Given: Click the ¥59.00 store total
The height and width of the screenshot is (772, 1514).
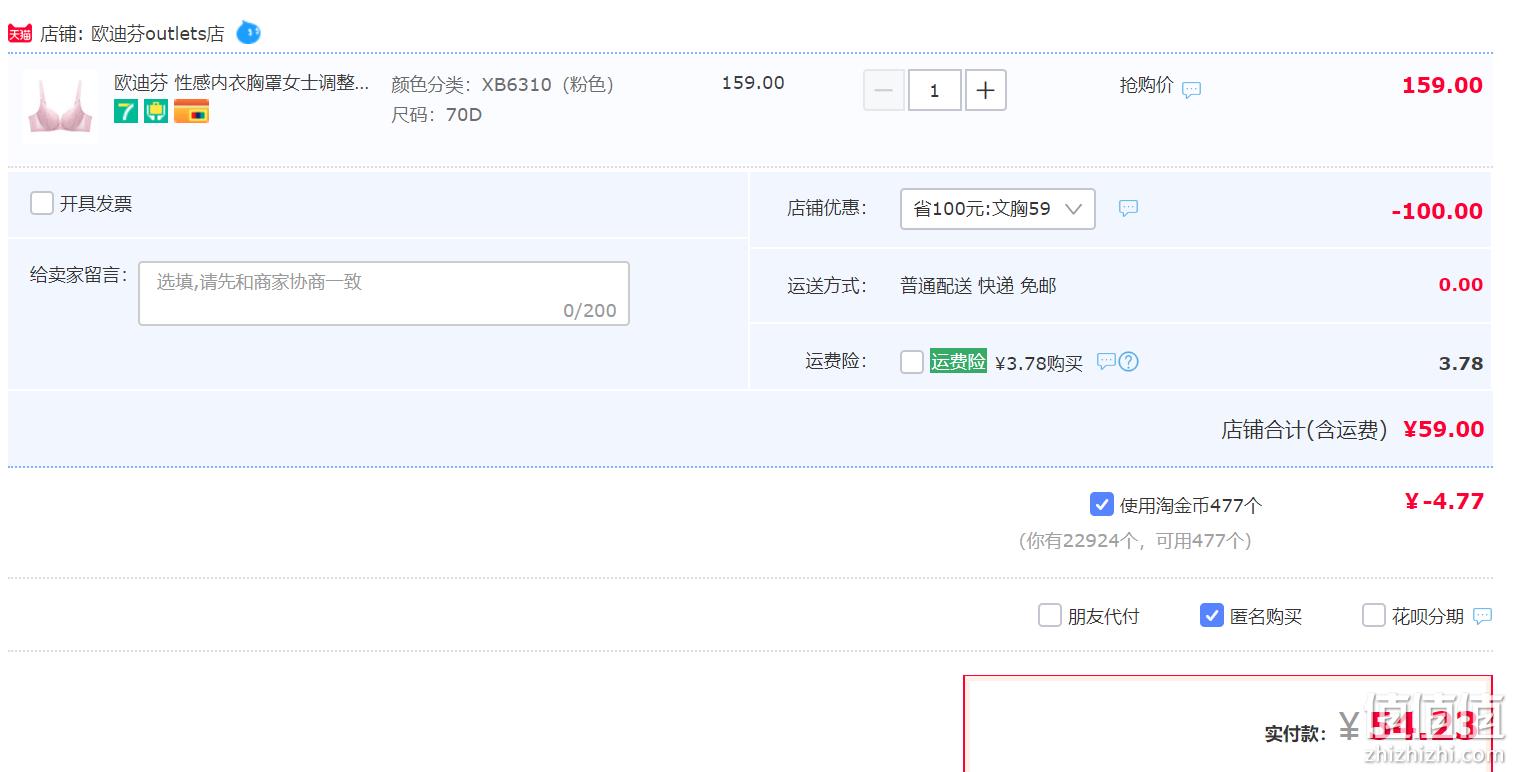Looking at the screenshot, I should tap(1443, 429).
